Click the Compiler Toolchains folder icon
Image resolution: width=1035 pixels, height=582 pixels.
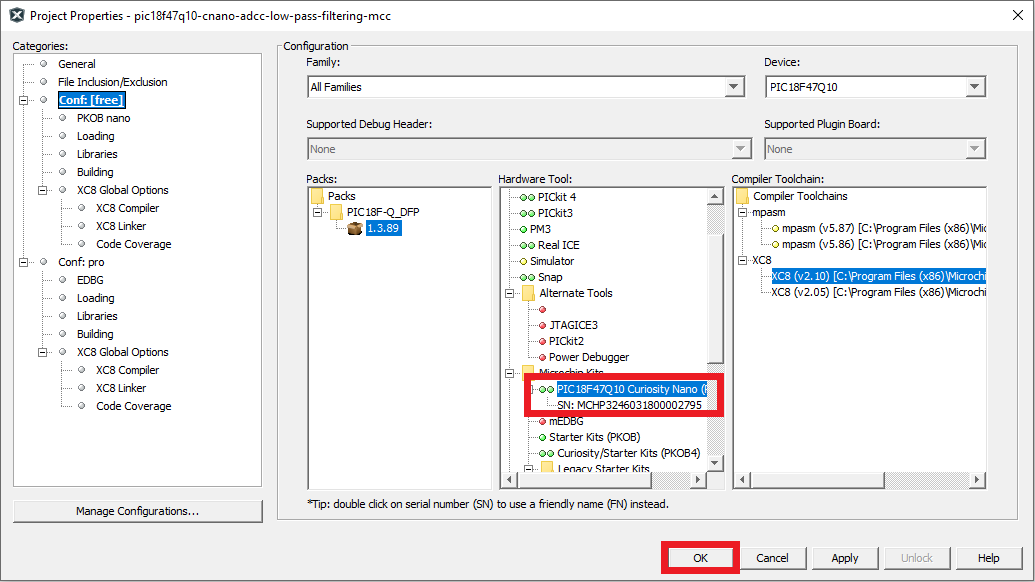[743, 196]
